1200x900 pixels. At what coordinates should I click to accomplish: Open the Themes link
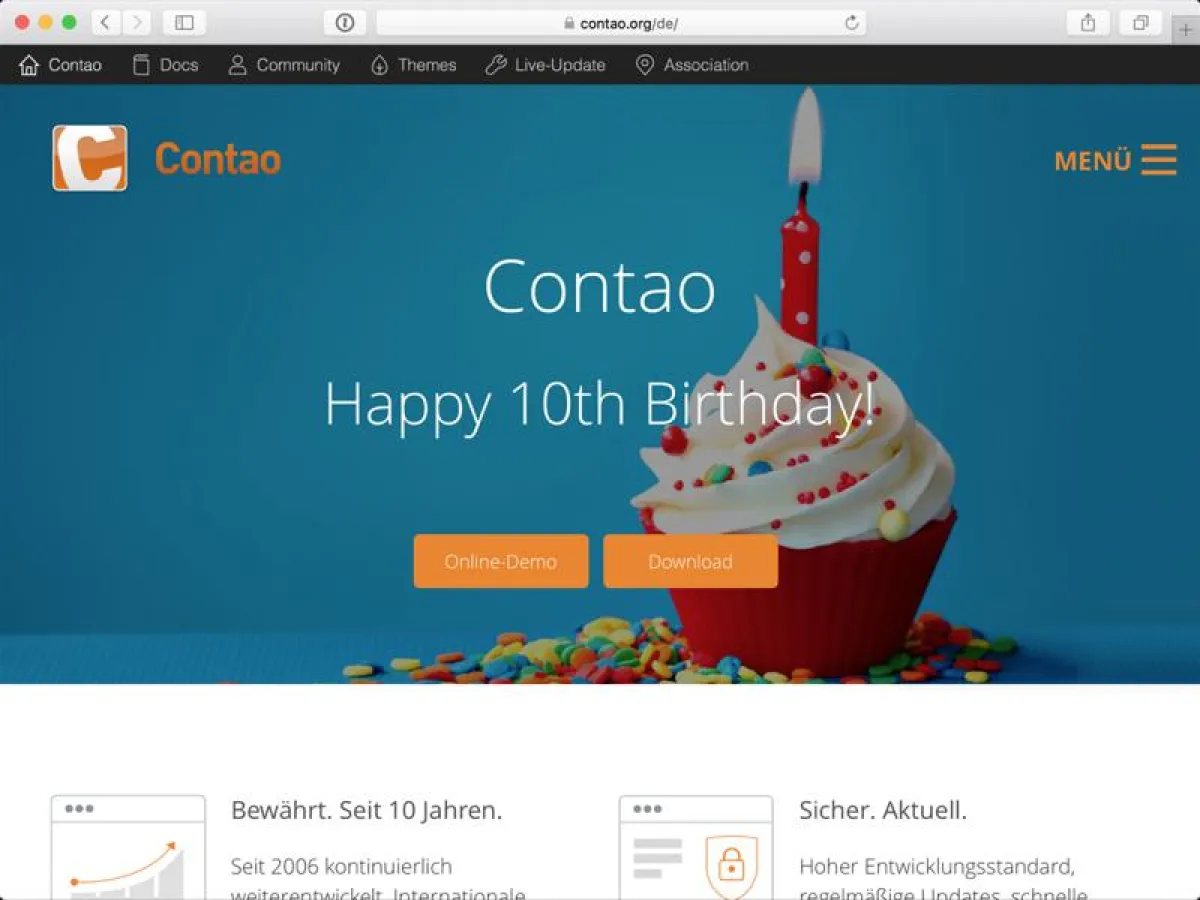pos(413,65)
